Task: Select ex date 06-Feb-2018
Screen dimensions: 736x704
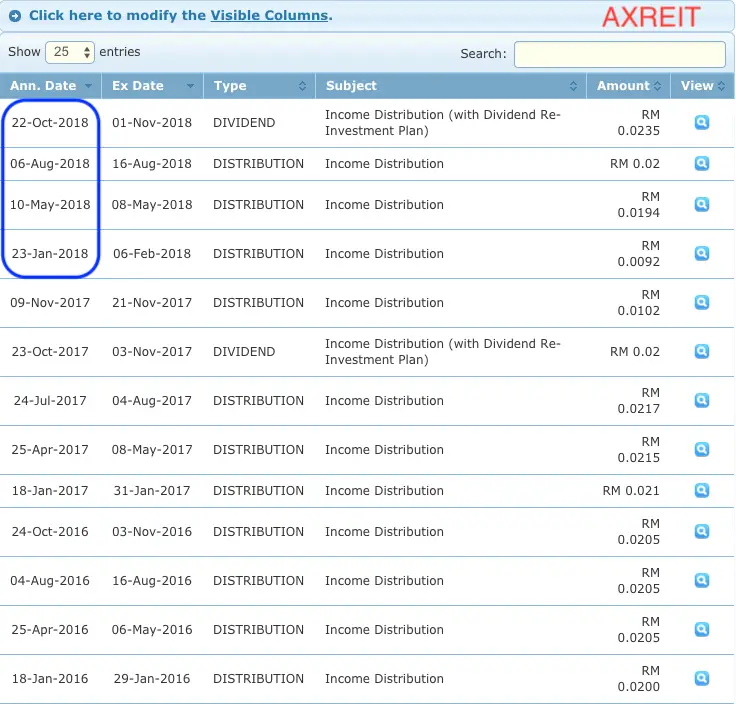Action: coord(152,253)
